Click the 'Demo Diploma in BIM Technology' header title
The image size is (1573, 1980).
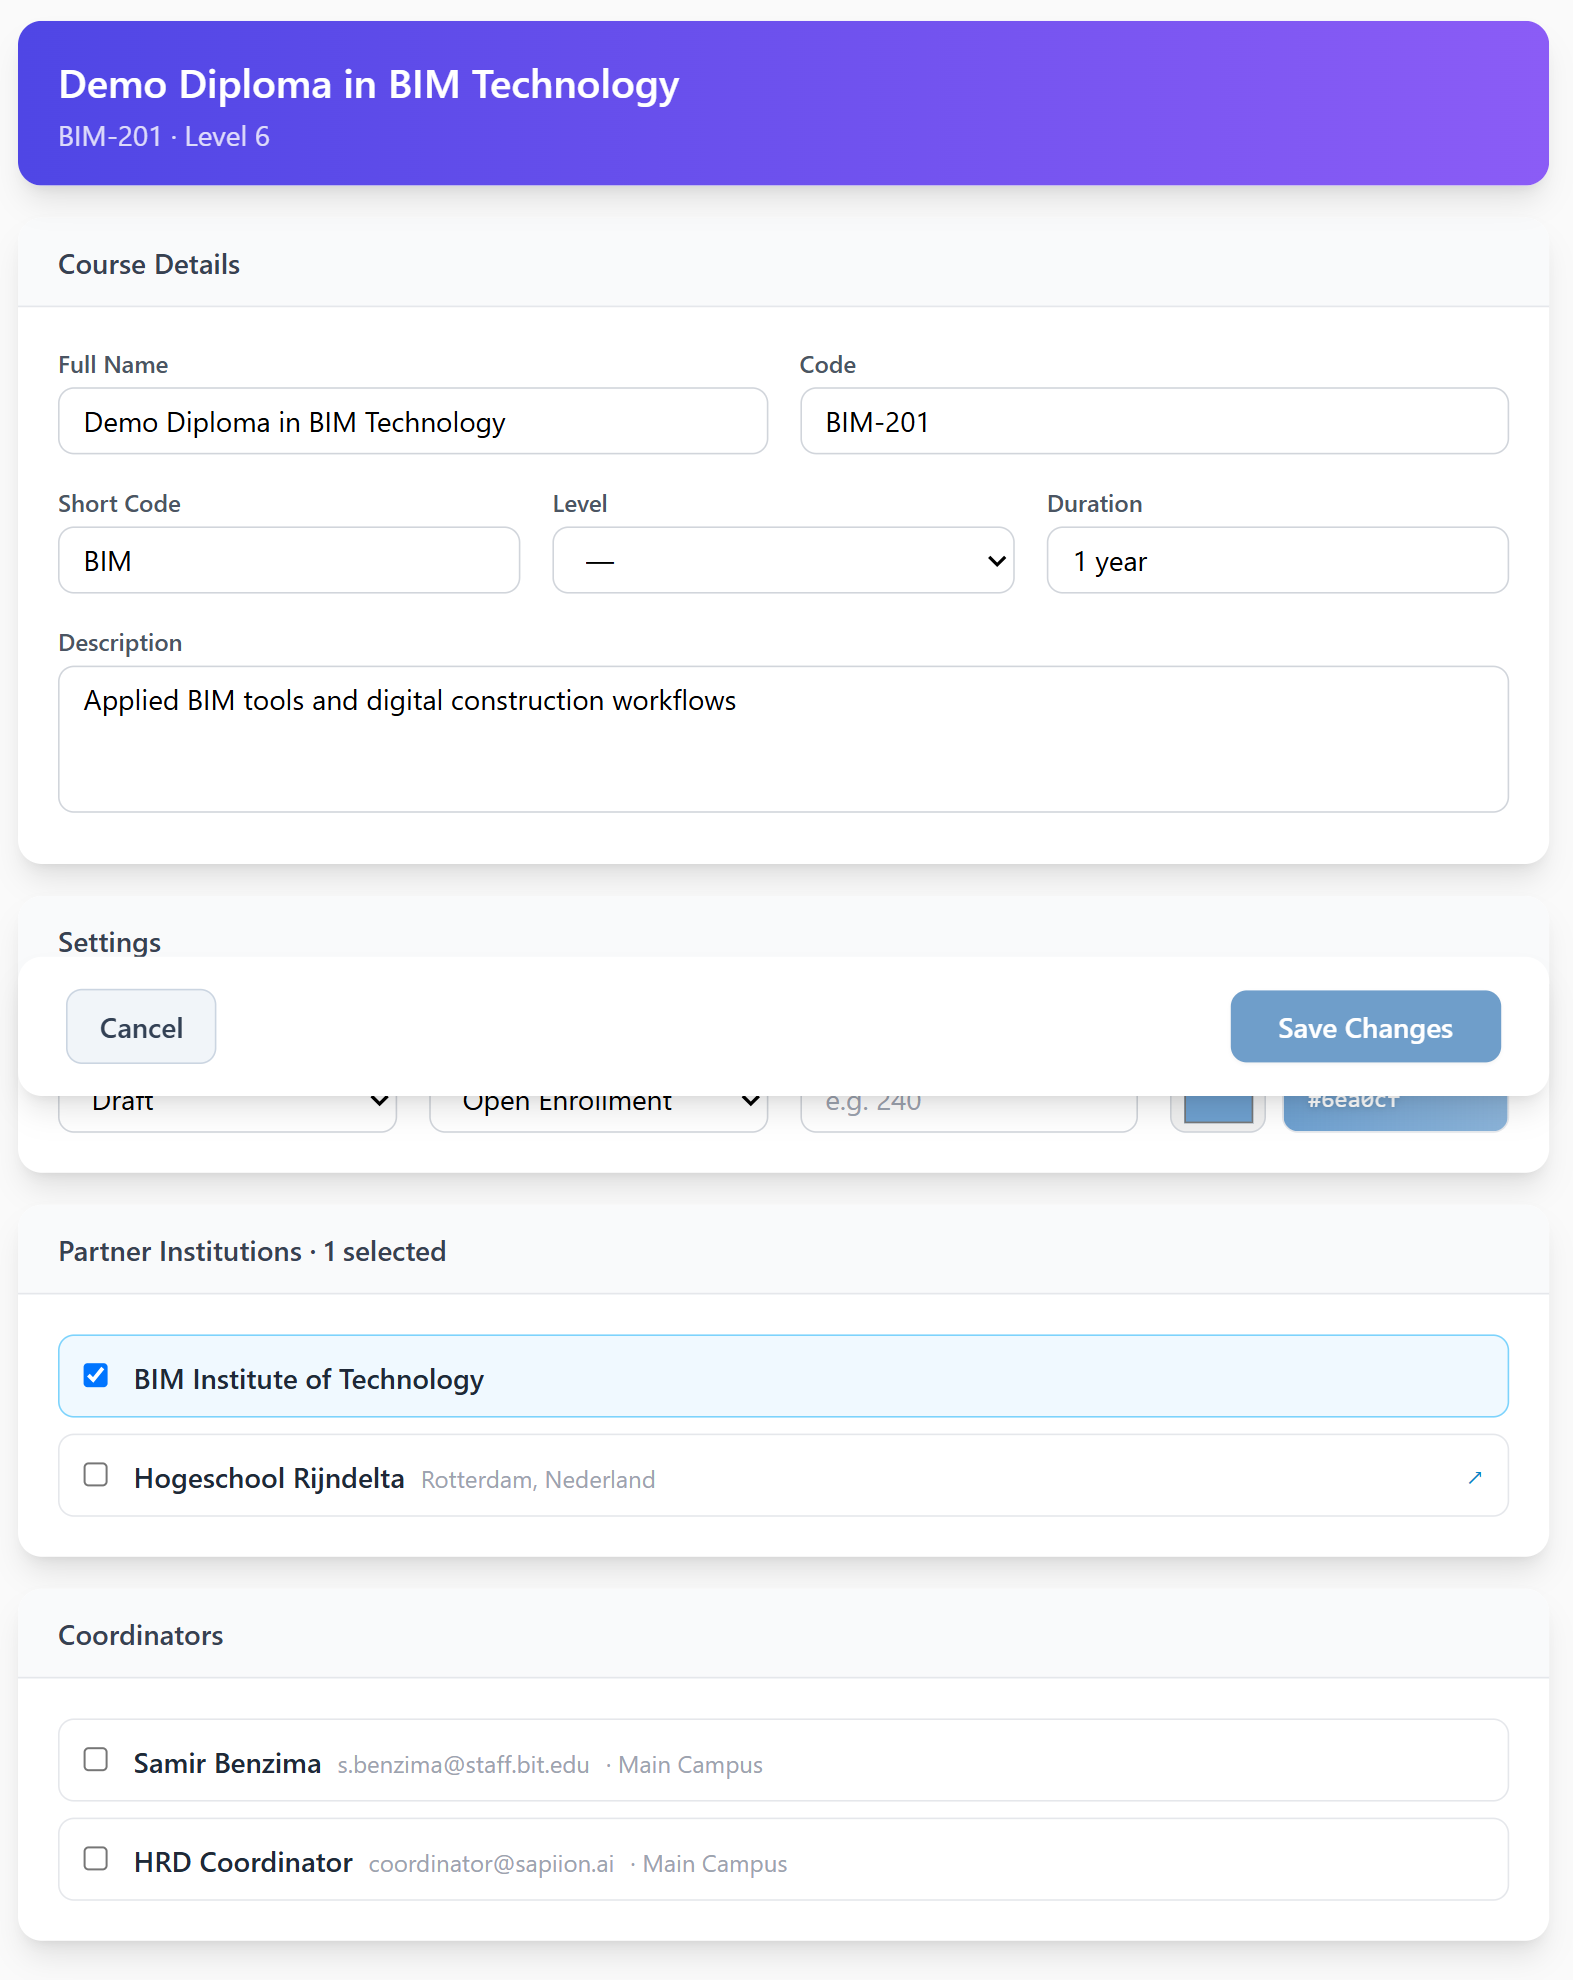tap(369, 85)
